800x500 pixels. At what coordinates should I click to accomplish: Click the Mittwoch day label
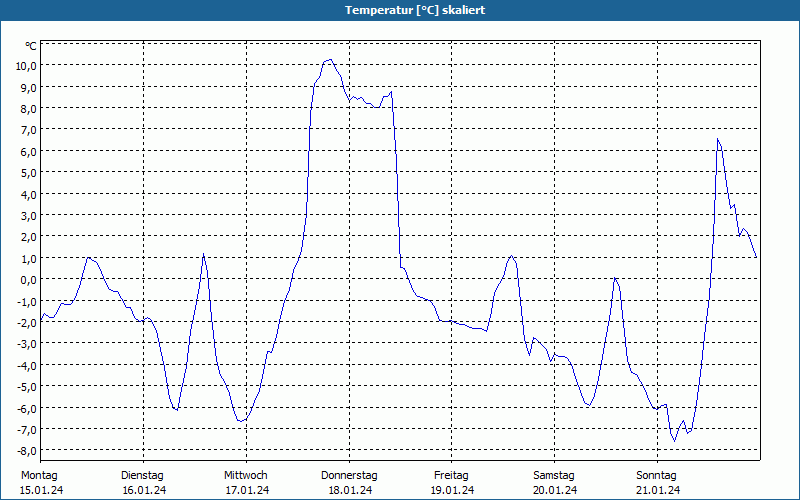pos(245,476)
